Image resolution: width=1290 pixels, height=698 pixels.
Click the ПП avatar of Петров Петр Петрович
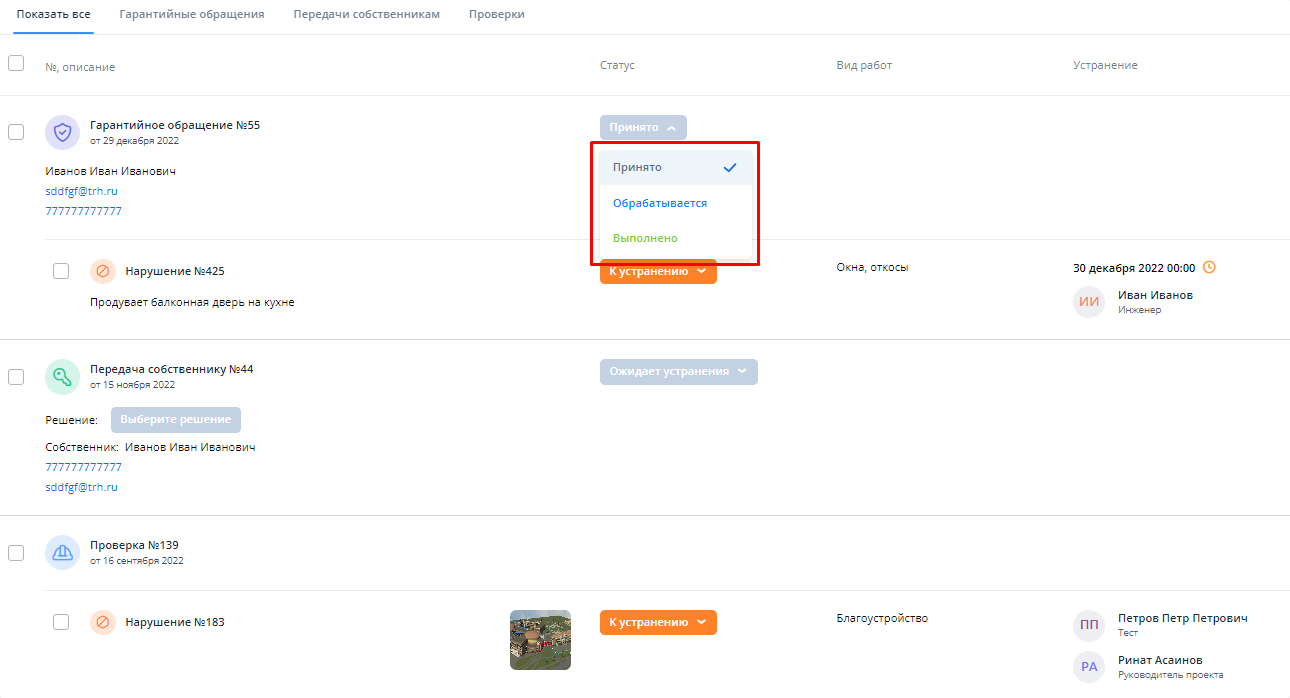coord(1089,625)
